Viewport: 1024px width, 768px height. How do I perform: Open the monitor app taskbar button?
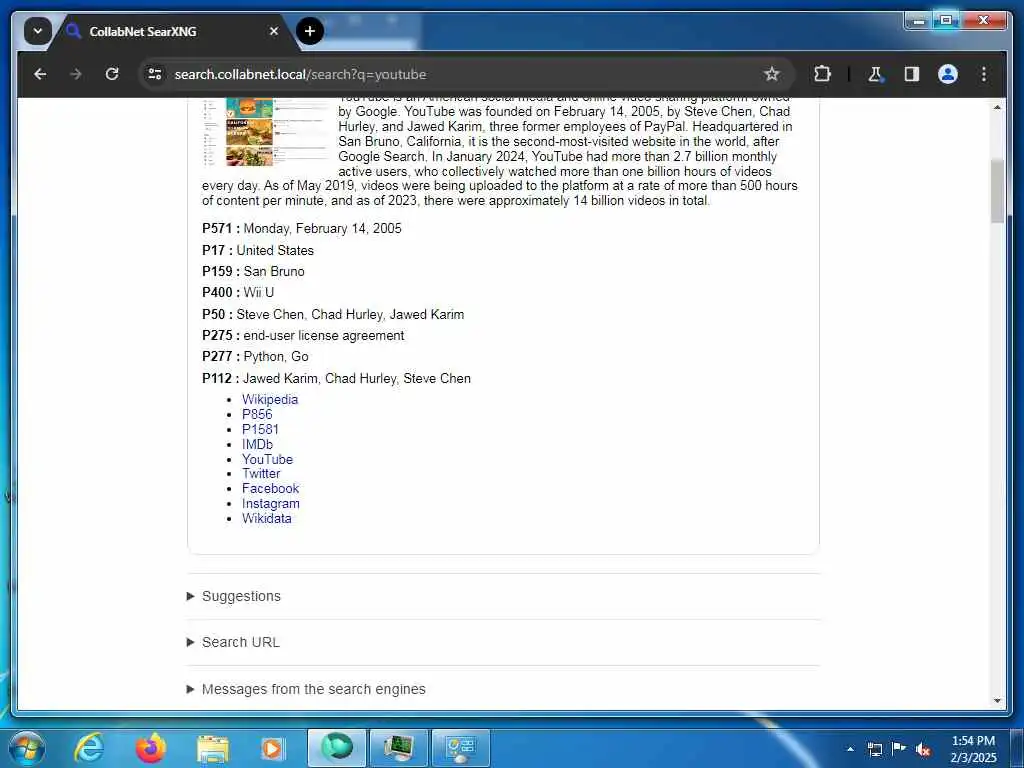click(398, 748)
